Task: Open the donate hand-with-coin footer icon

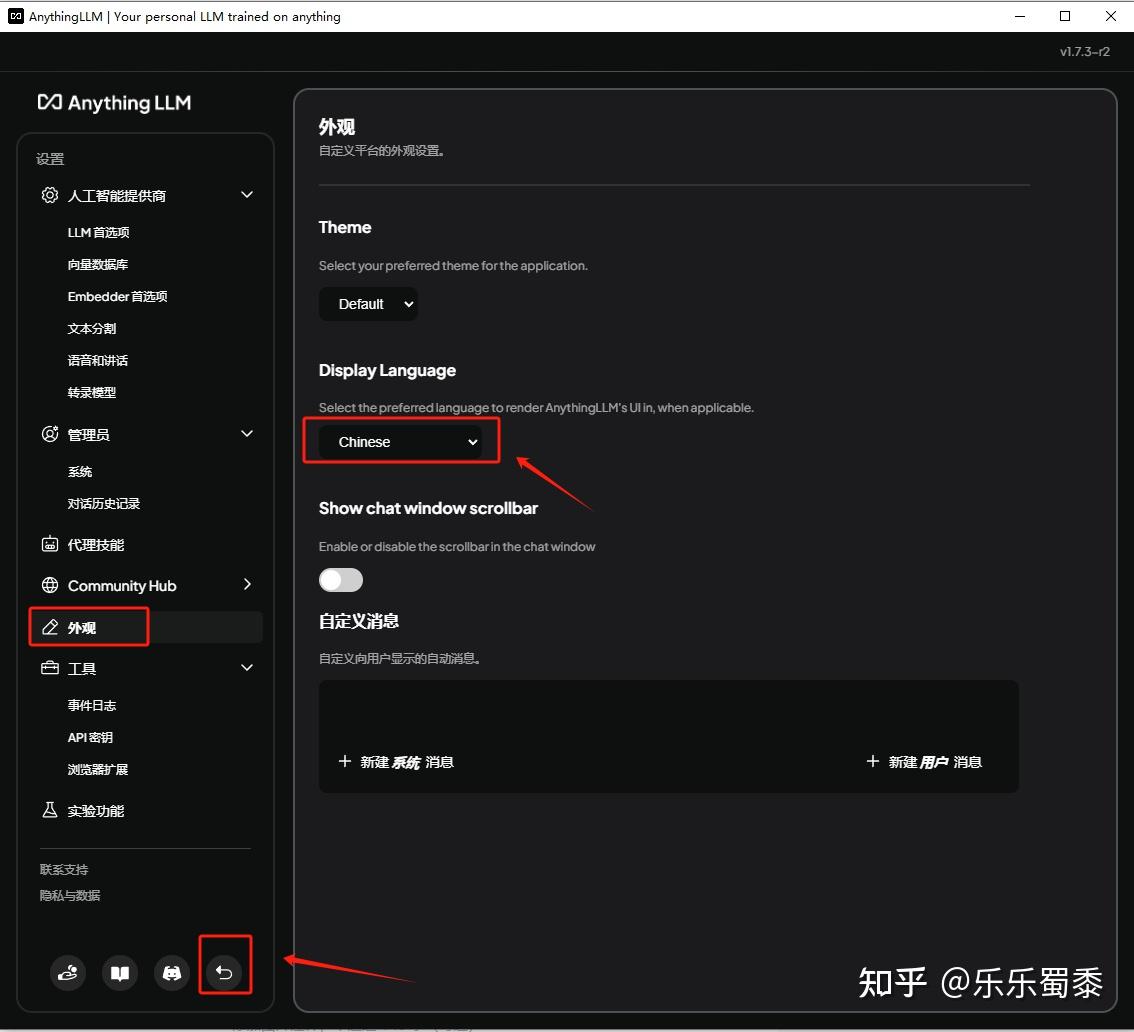Action: tap(68, 973)
